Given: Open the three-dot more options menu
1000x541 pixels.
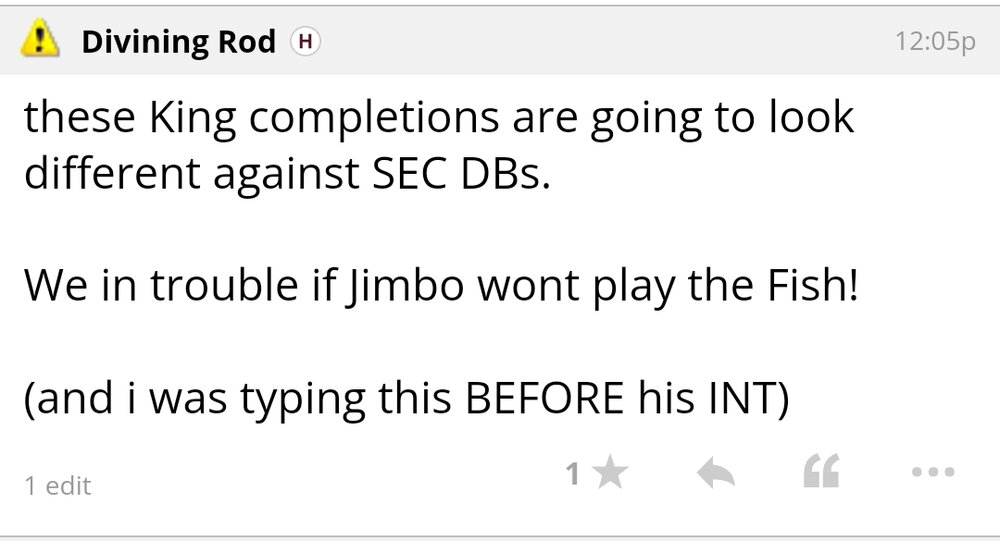Looking at the screenshot, I should 933,472.
